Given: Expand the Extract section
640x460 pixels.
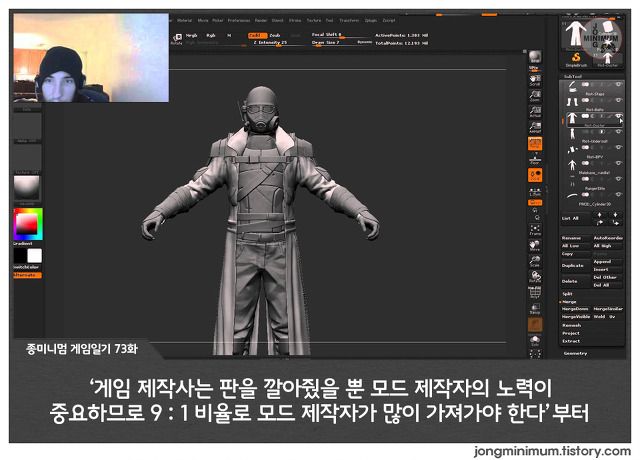Looking at the screenshot, I should (571, 341).
